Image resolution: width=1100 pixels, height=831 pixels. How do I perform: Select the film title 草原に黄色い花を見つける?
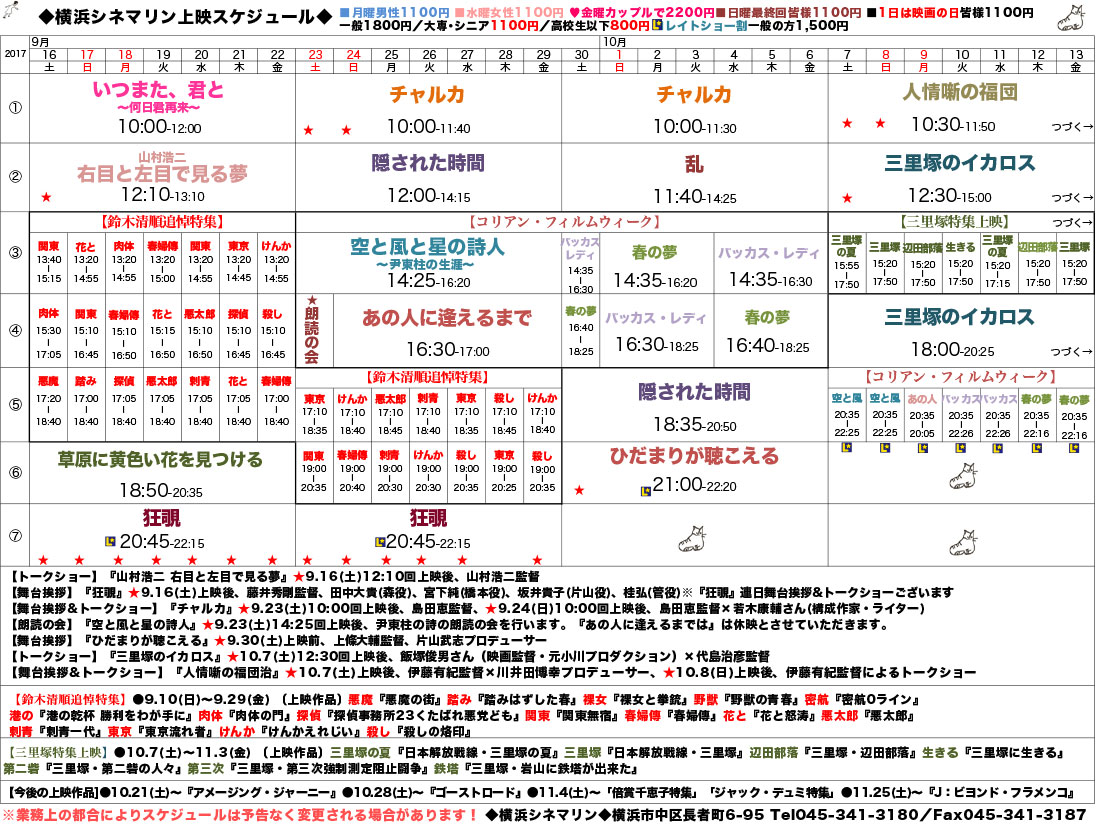[160, 459]
